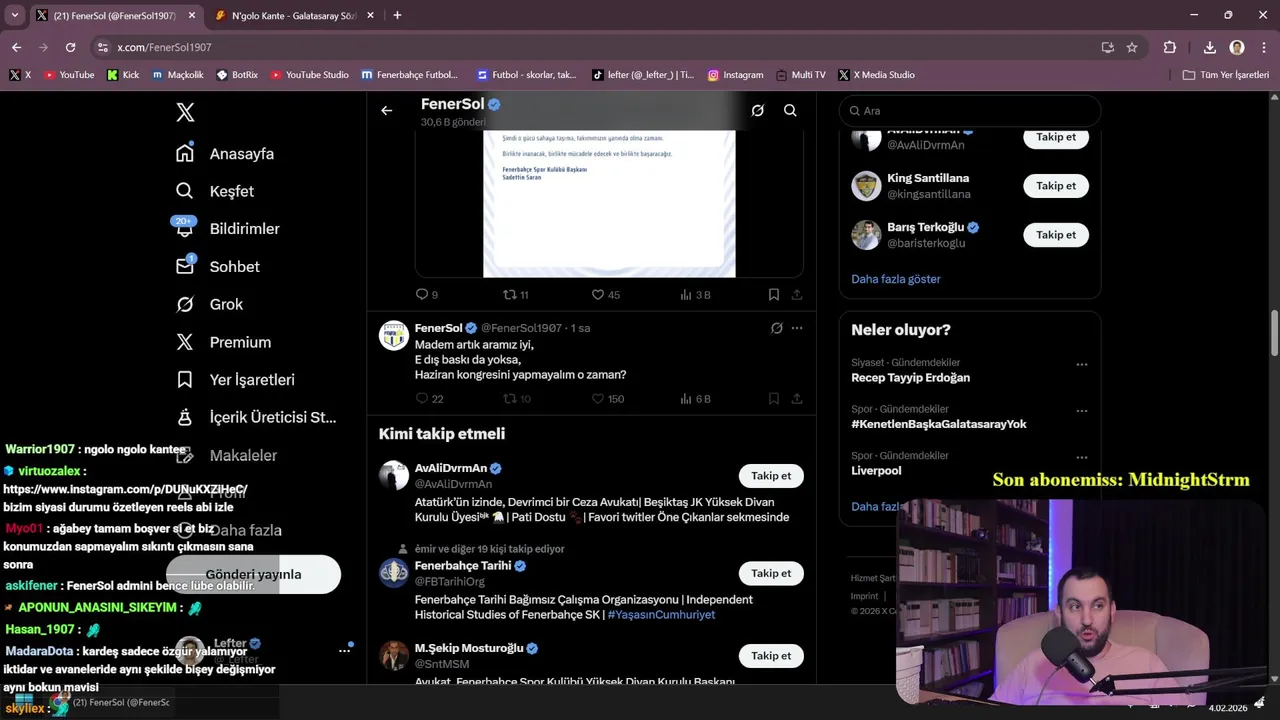Viewport: 1280px width, 720px height.
Task: Open X Media Studio bookmark
Action: point(877,75)
